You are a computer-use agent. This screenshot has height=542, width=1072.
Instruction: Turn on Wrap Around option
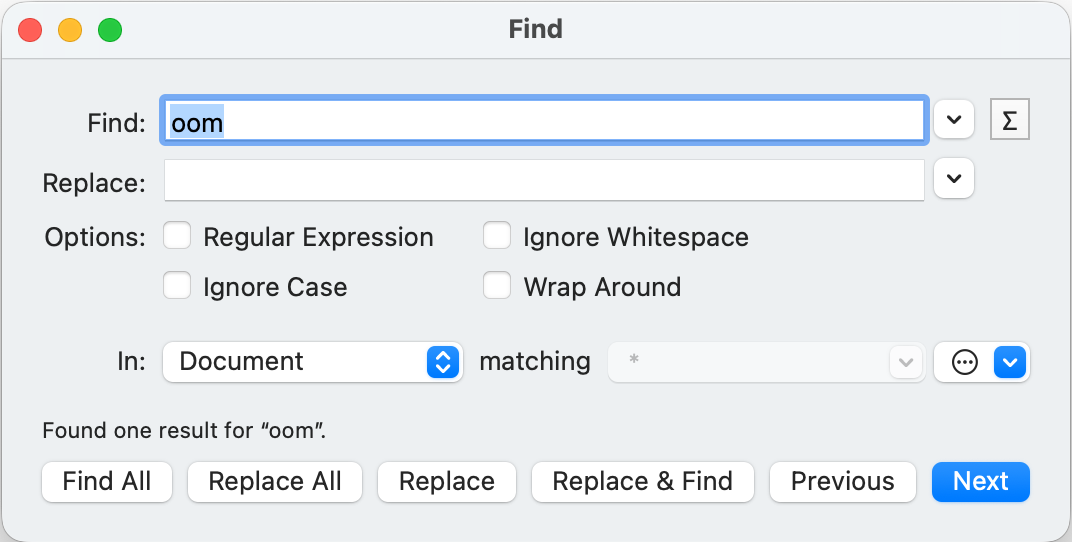(x=497, y=286)
